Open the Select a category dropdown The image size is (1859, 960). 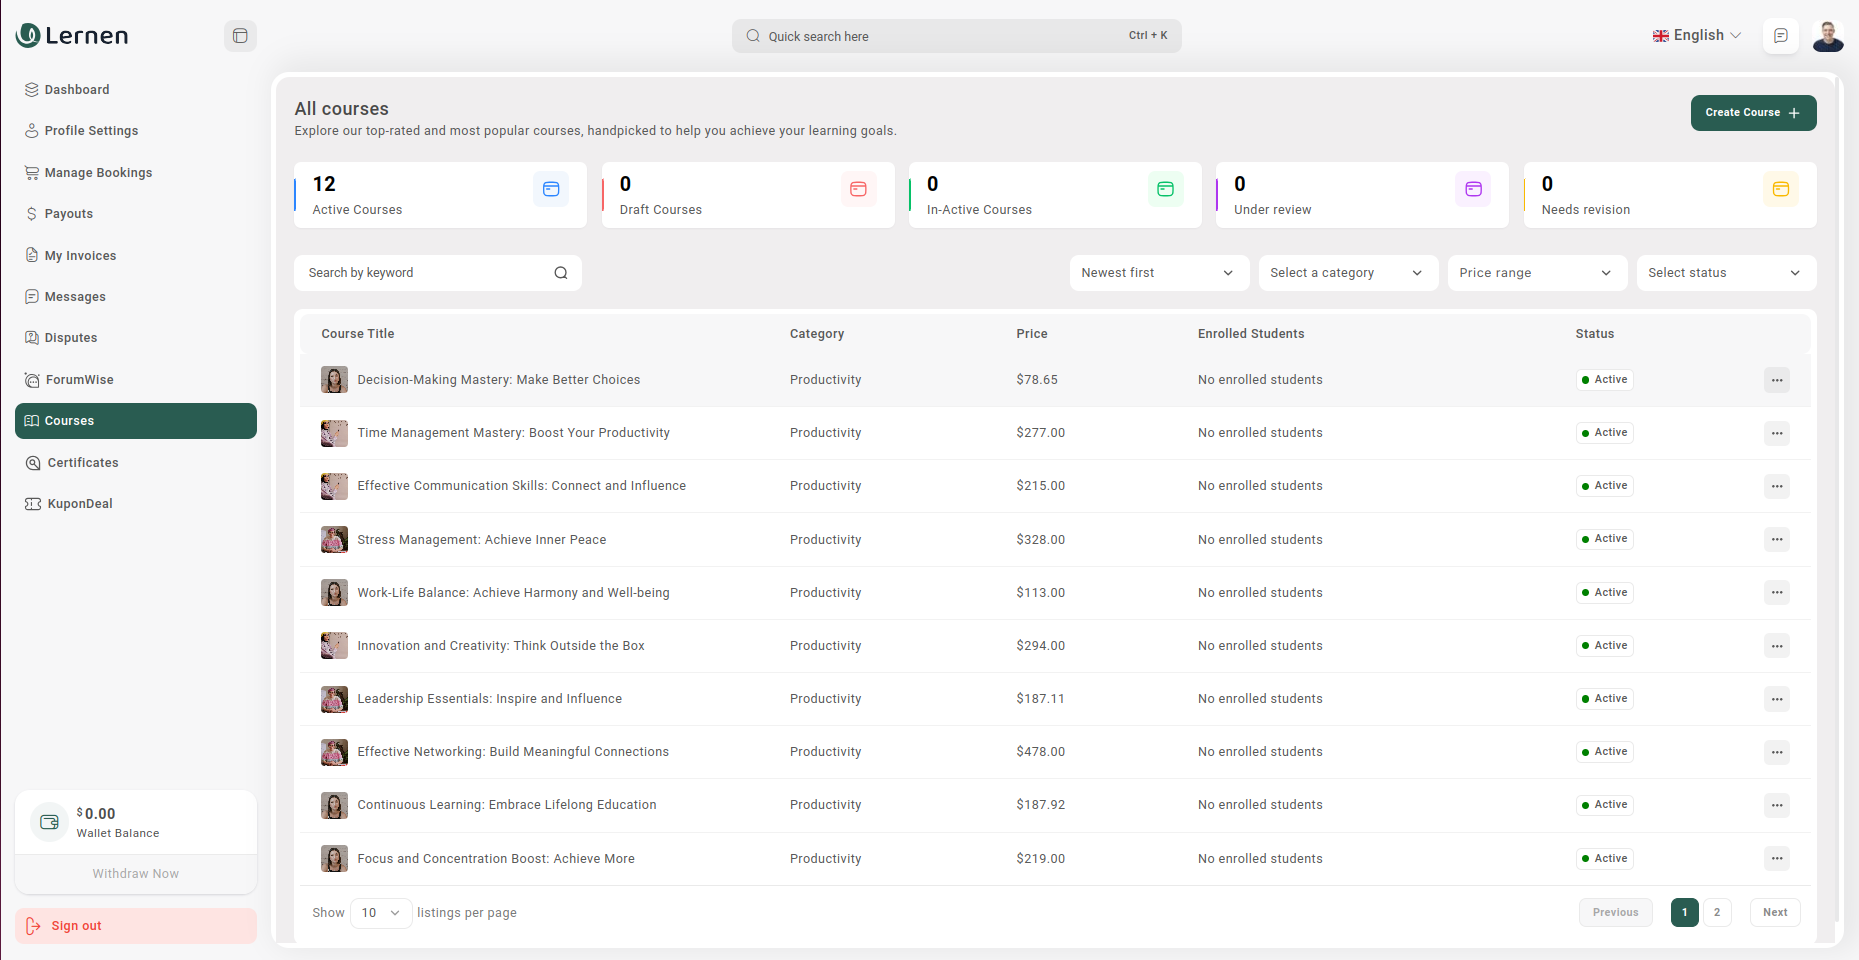(1347, 273)
